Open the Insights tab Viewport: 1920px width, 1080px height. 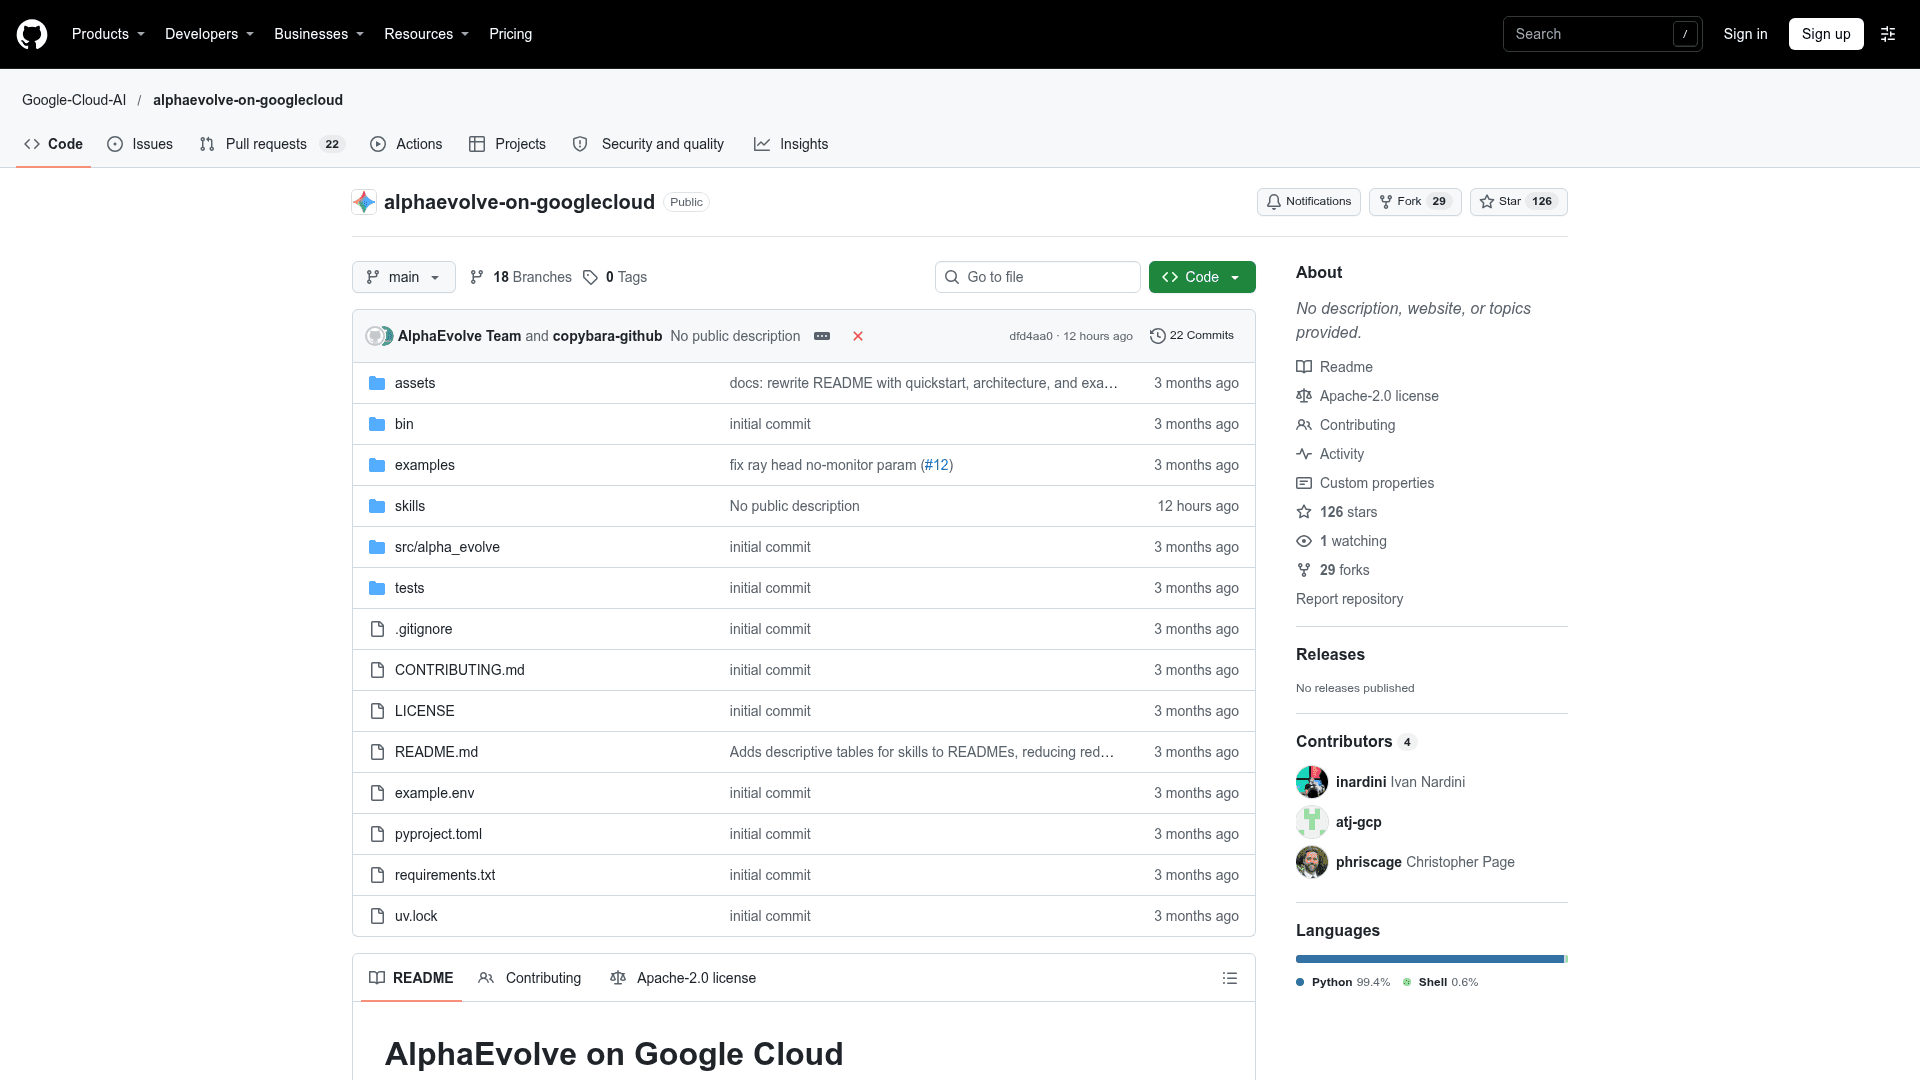coord(791,144)
